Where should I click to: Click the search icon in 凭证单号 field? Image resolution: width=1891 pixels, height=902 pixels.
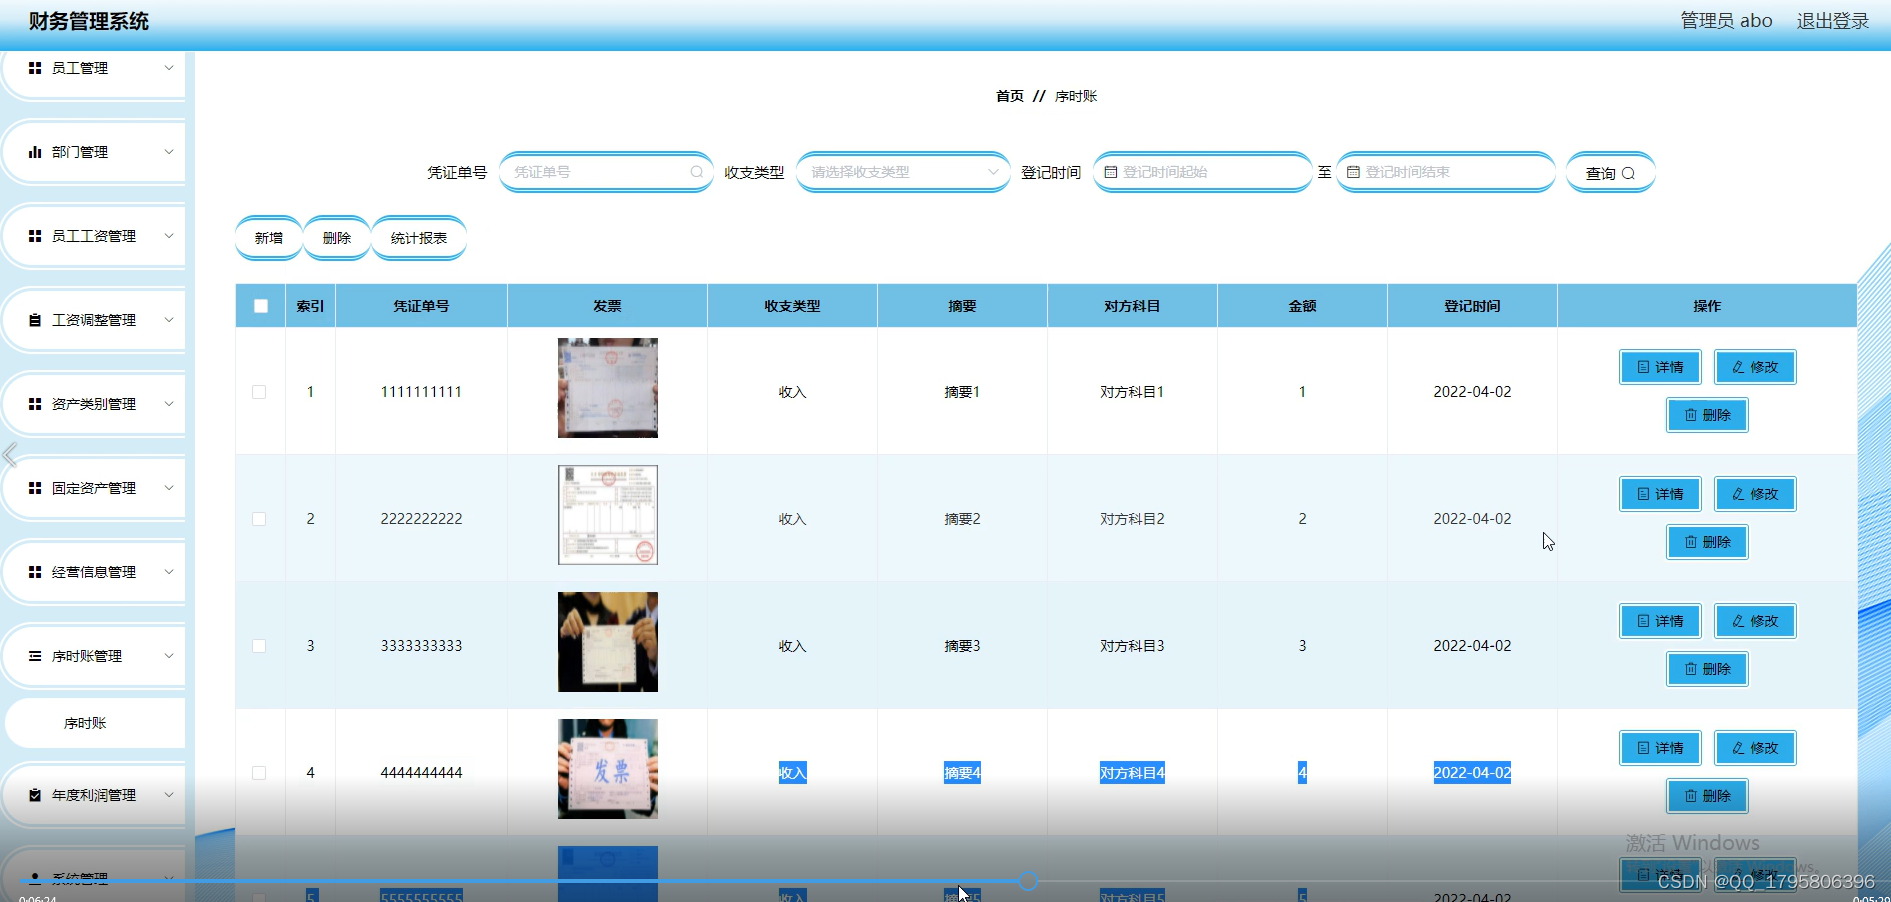(697, 172)
